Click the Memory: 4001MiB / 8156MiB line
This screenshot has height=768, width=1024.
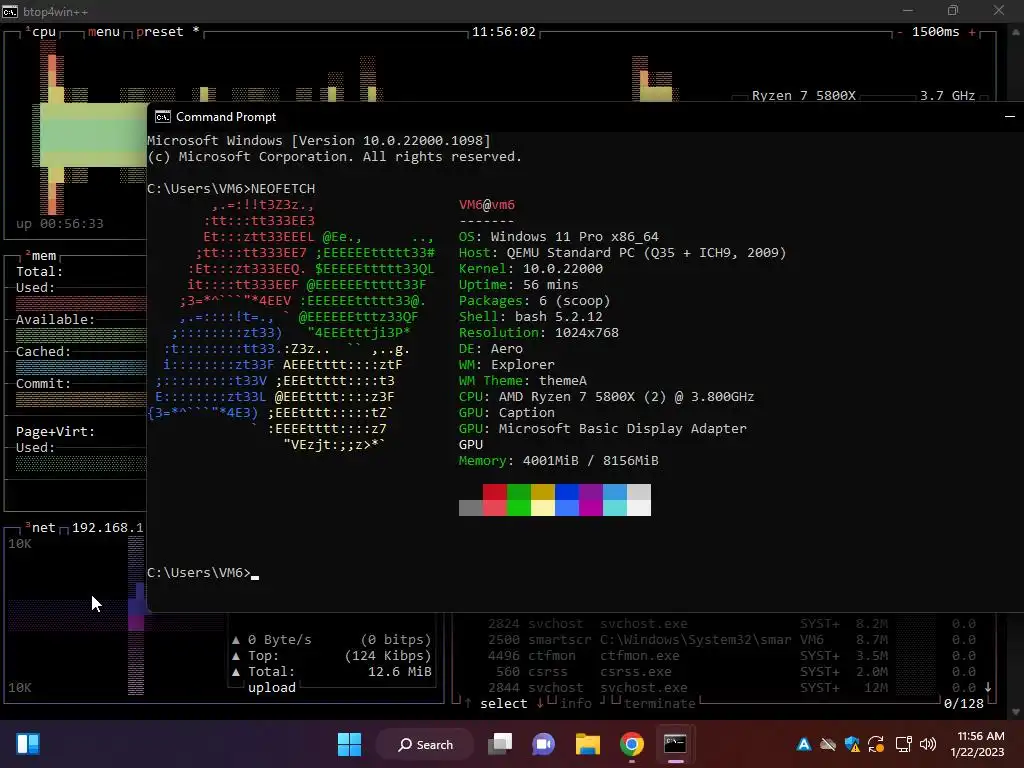click(x=559, y=460)
